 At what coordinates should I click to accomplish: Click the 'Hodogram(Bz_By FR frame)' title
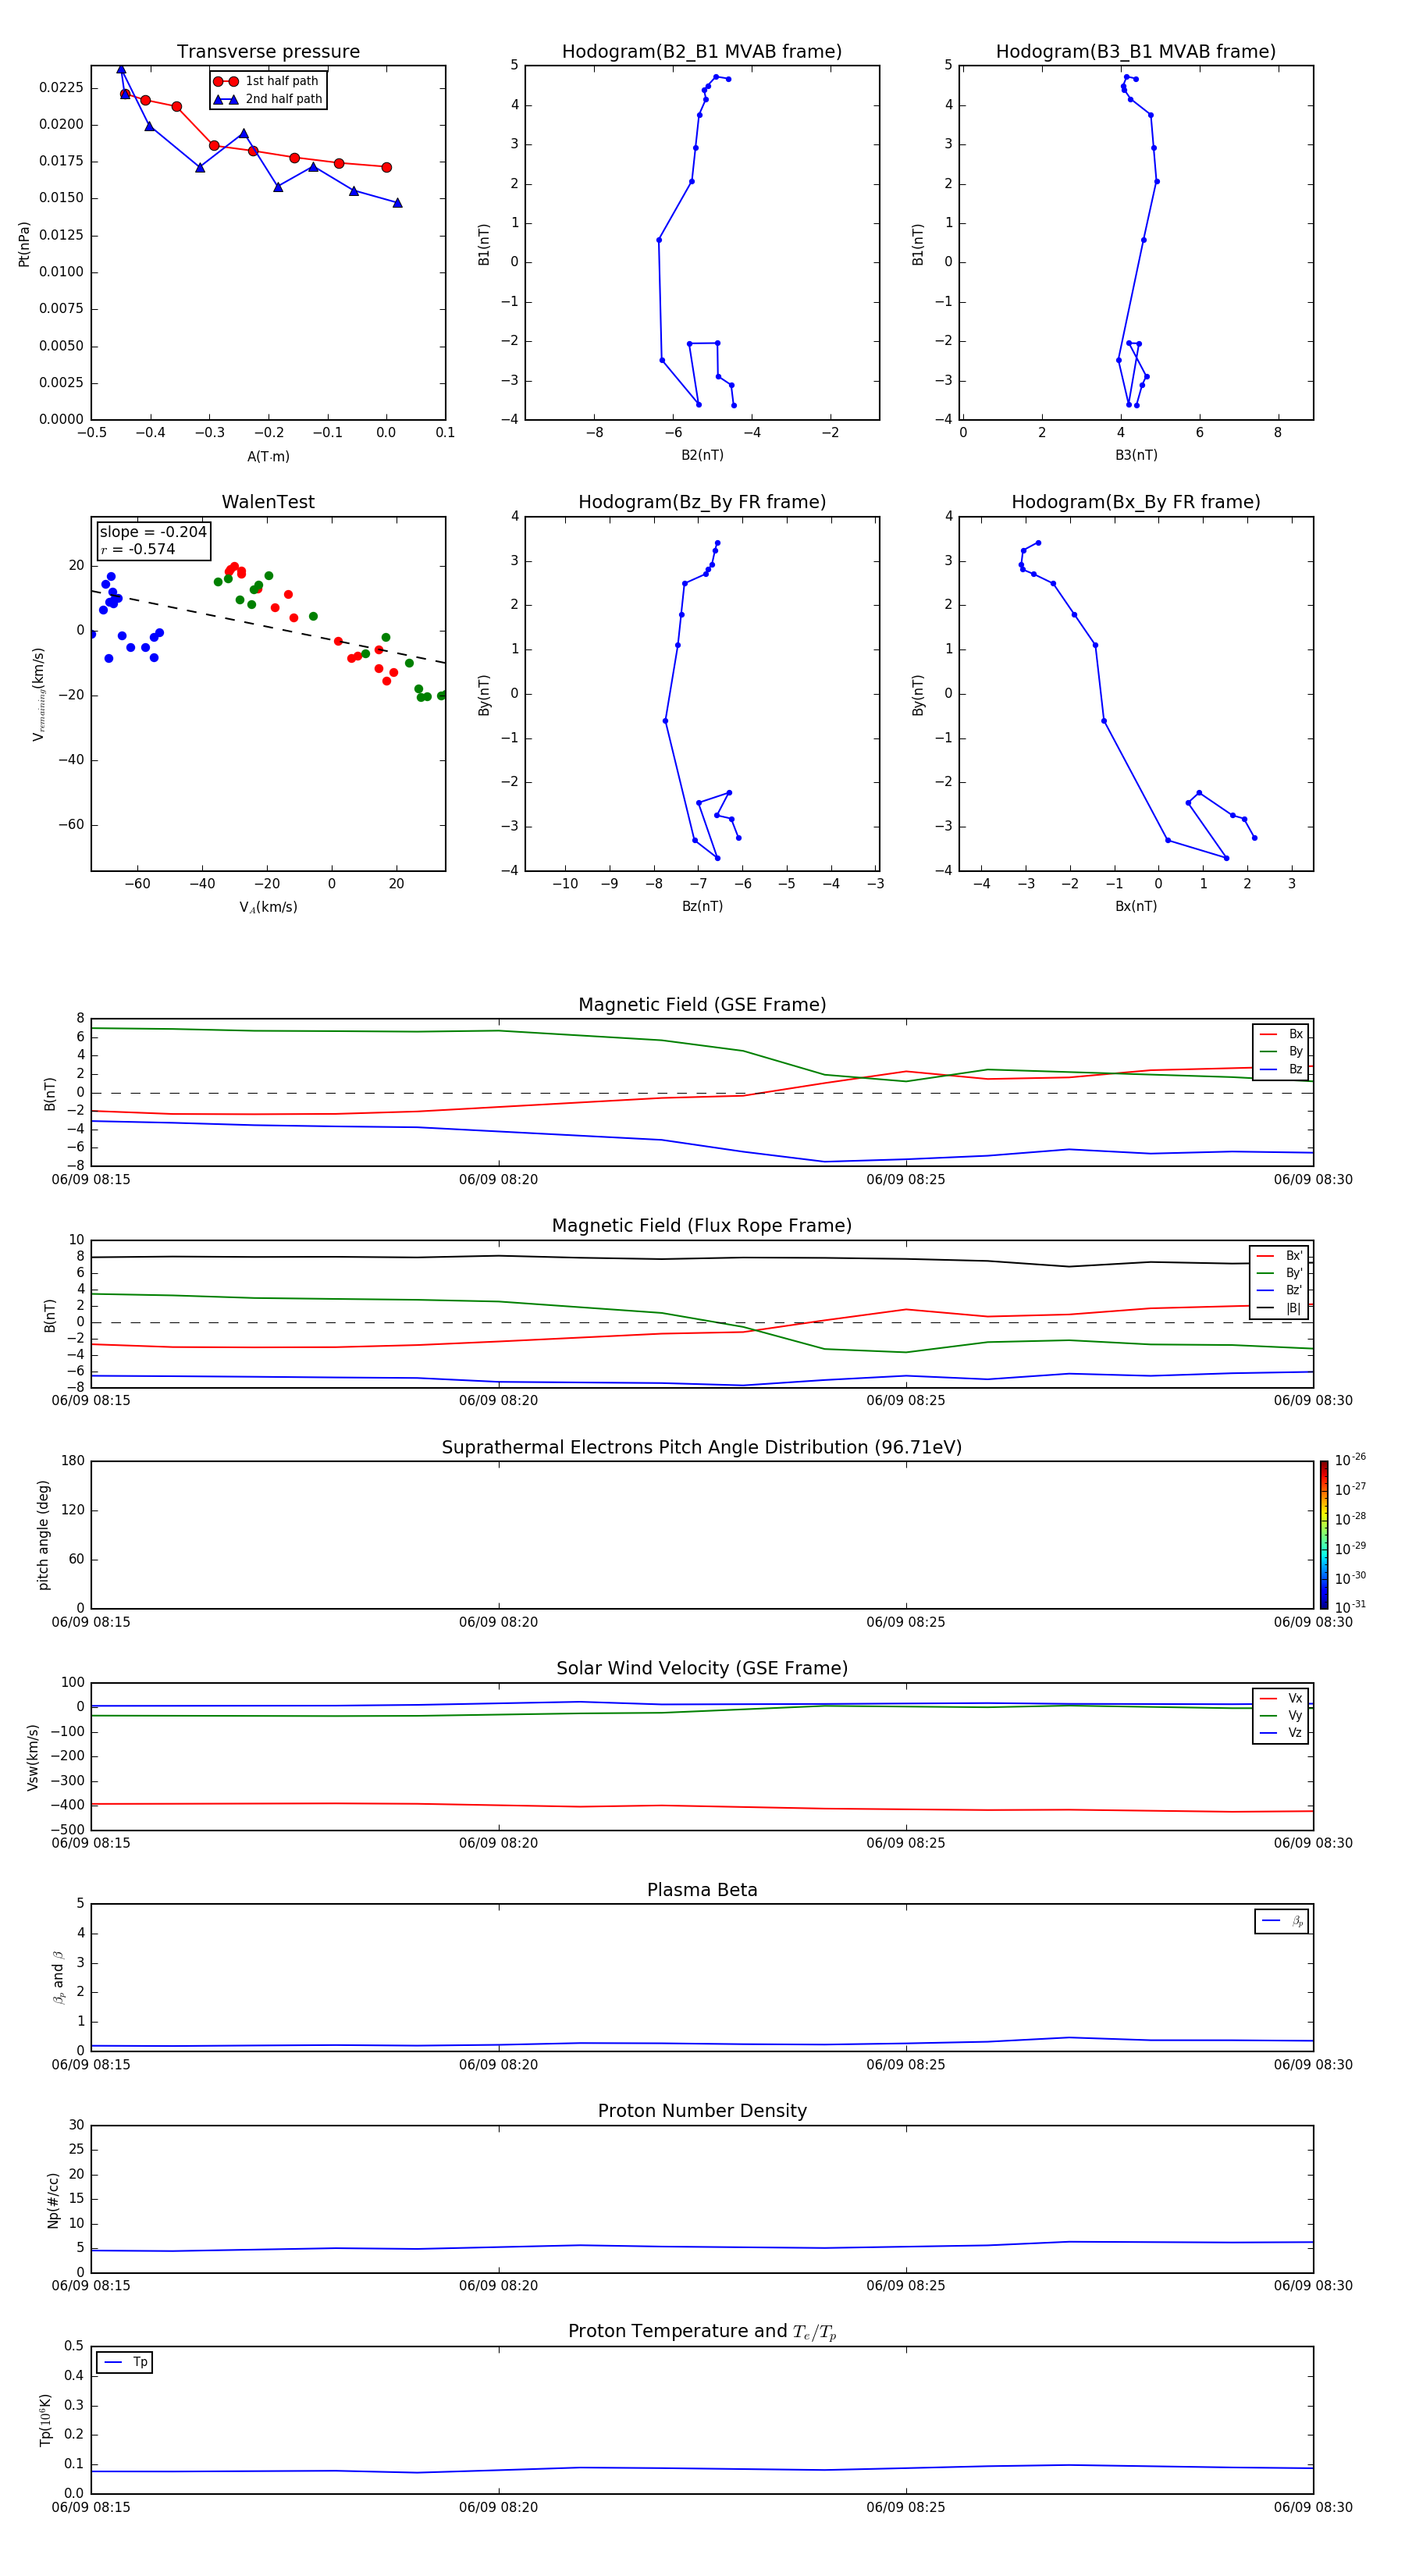coord(702,502)
